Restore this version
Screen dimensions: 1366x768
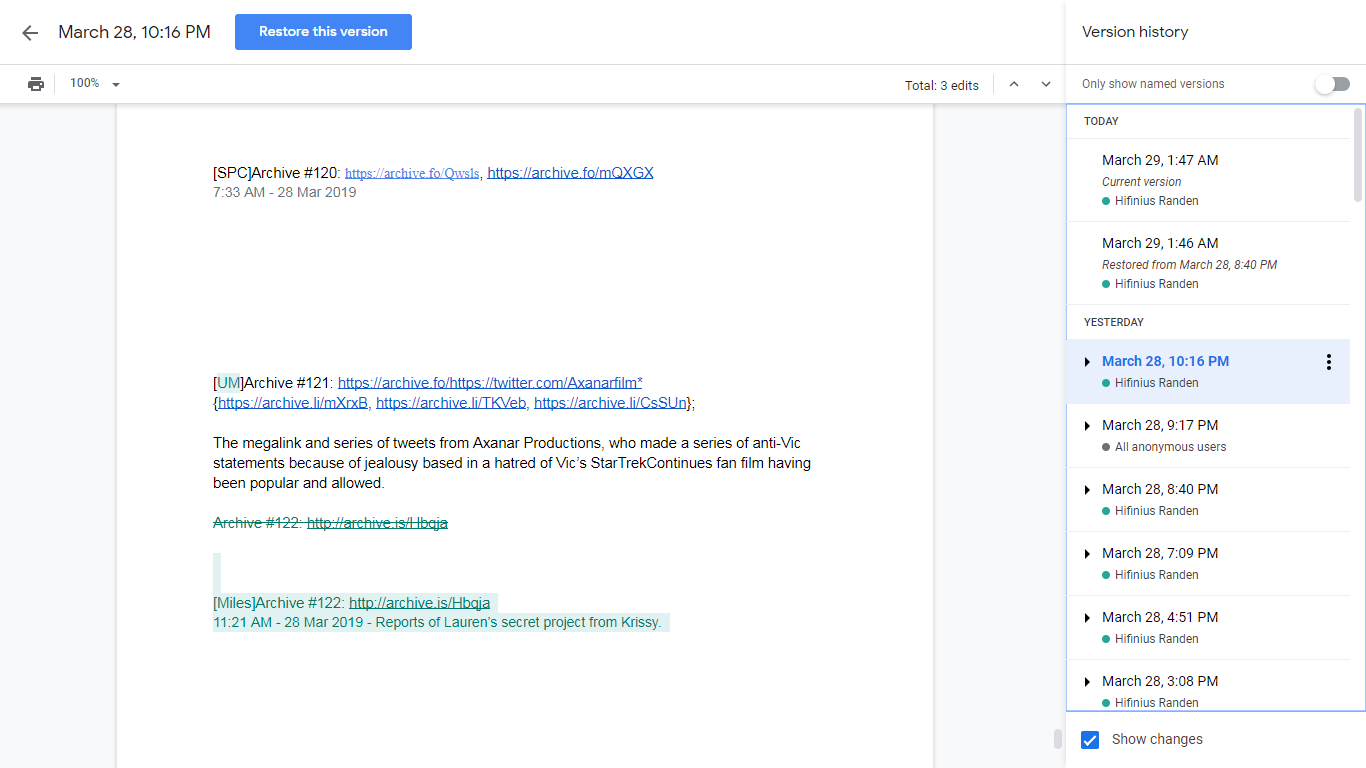point(323,32)
